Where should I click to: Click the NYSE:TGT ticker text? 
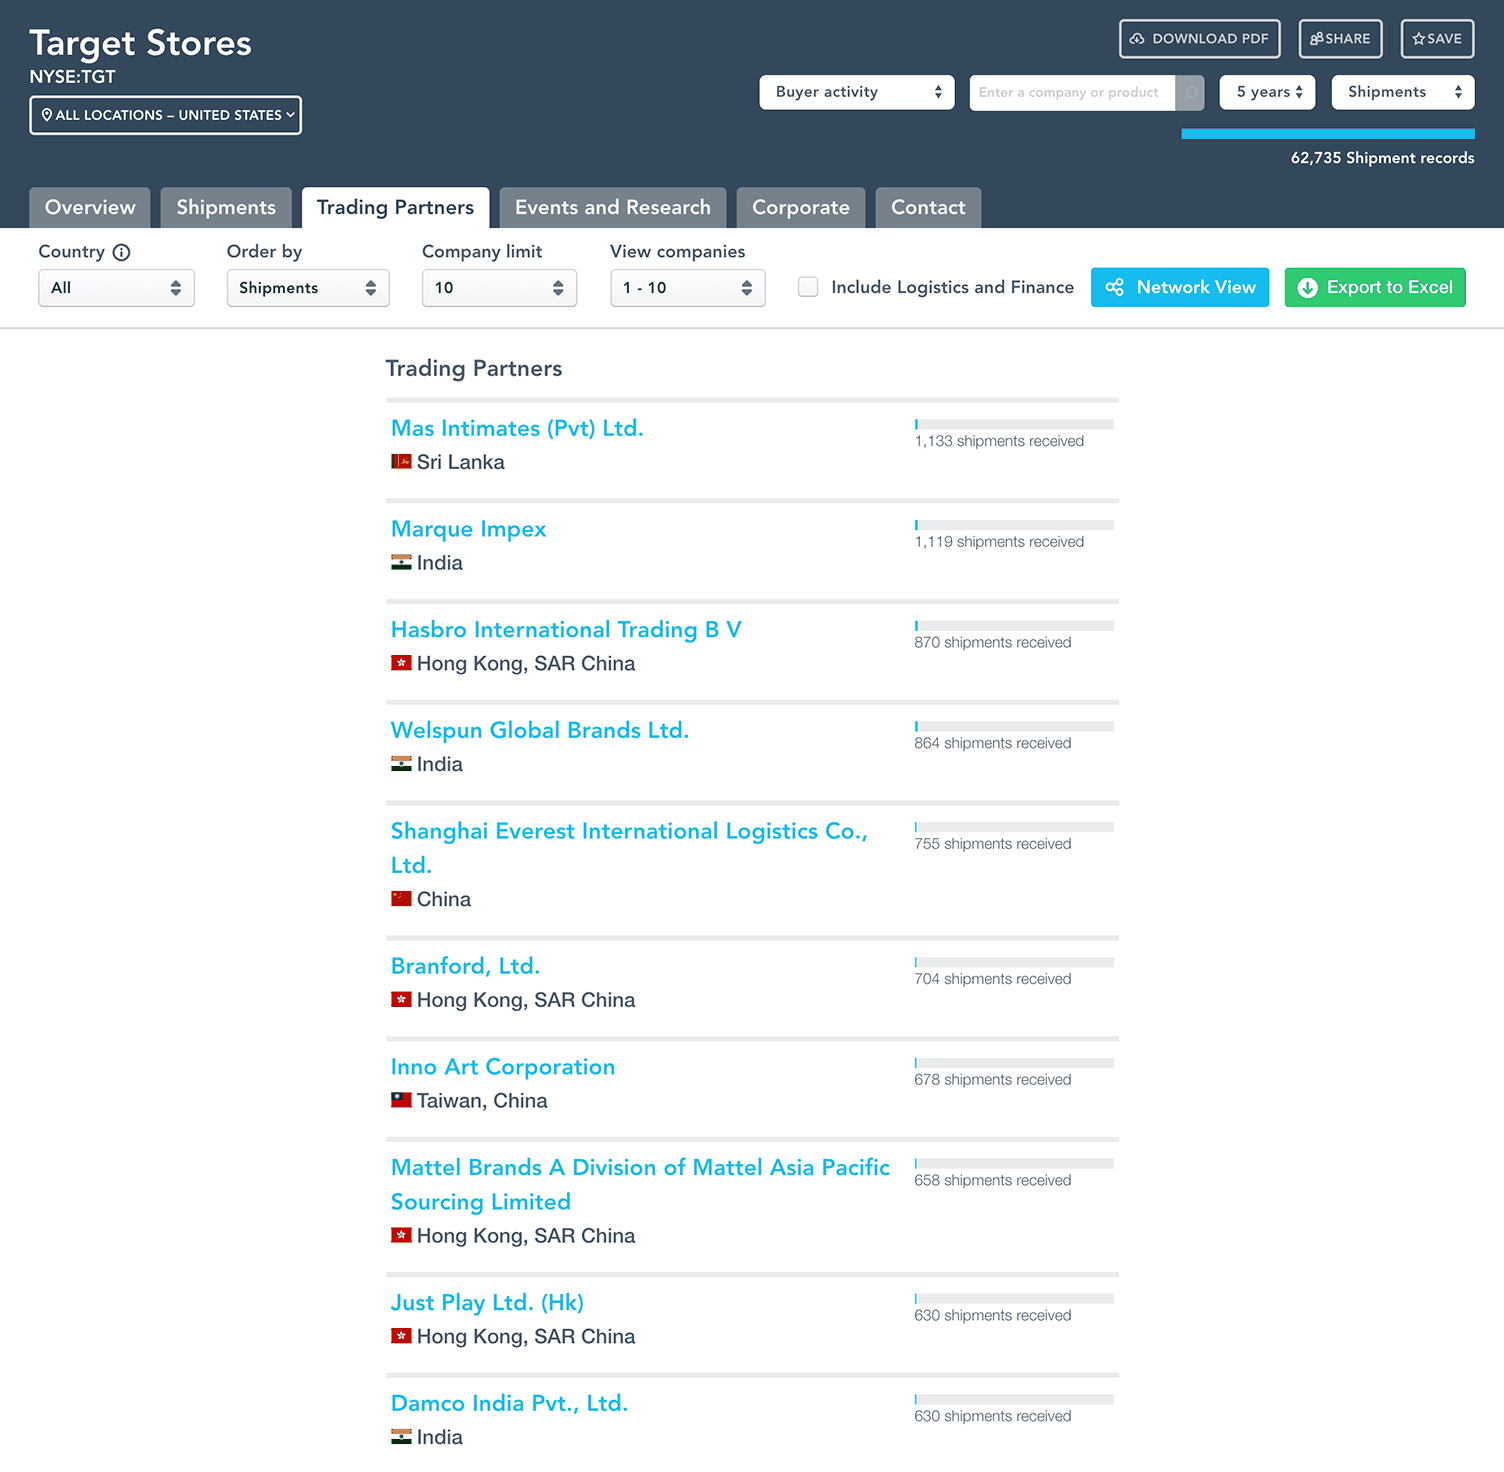tap(72, 77)
